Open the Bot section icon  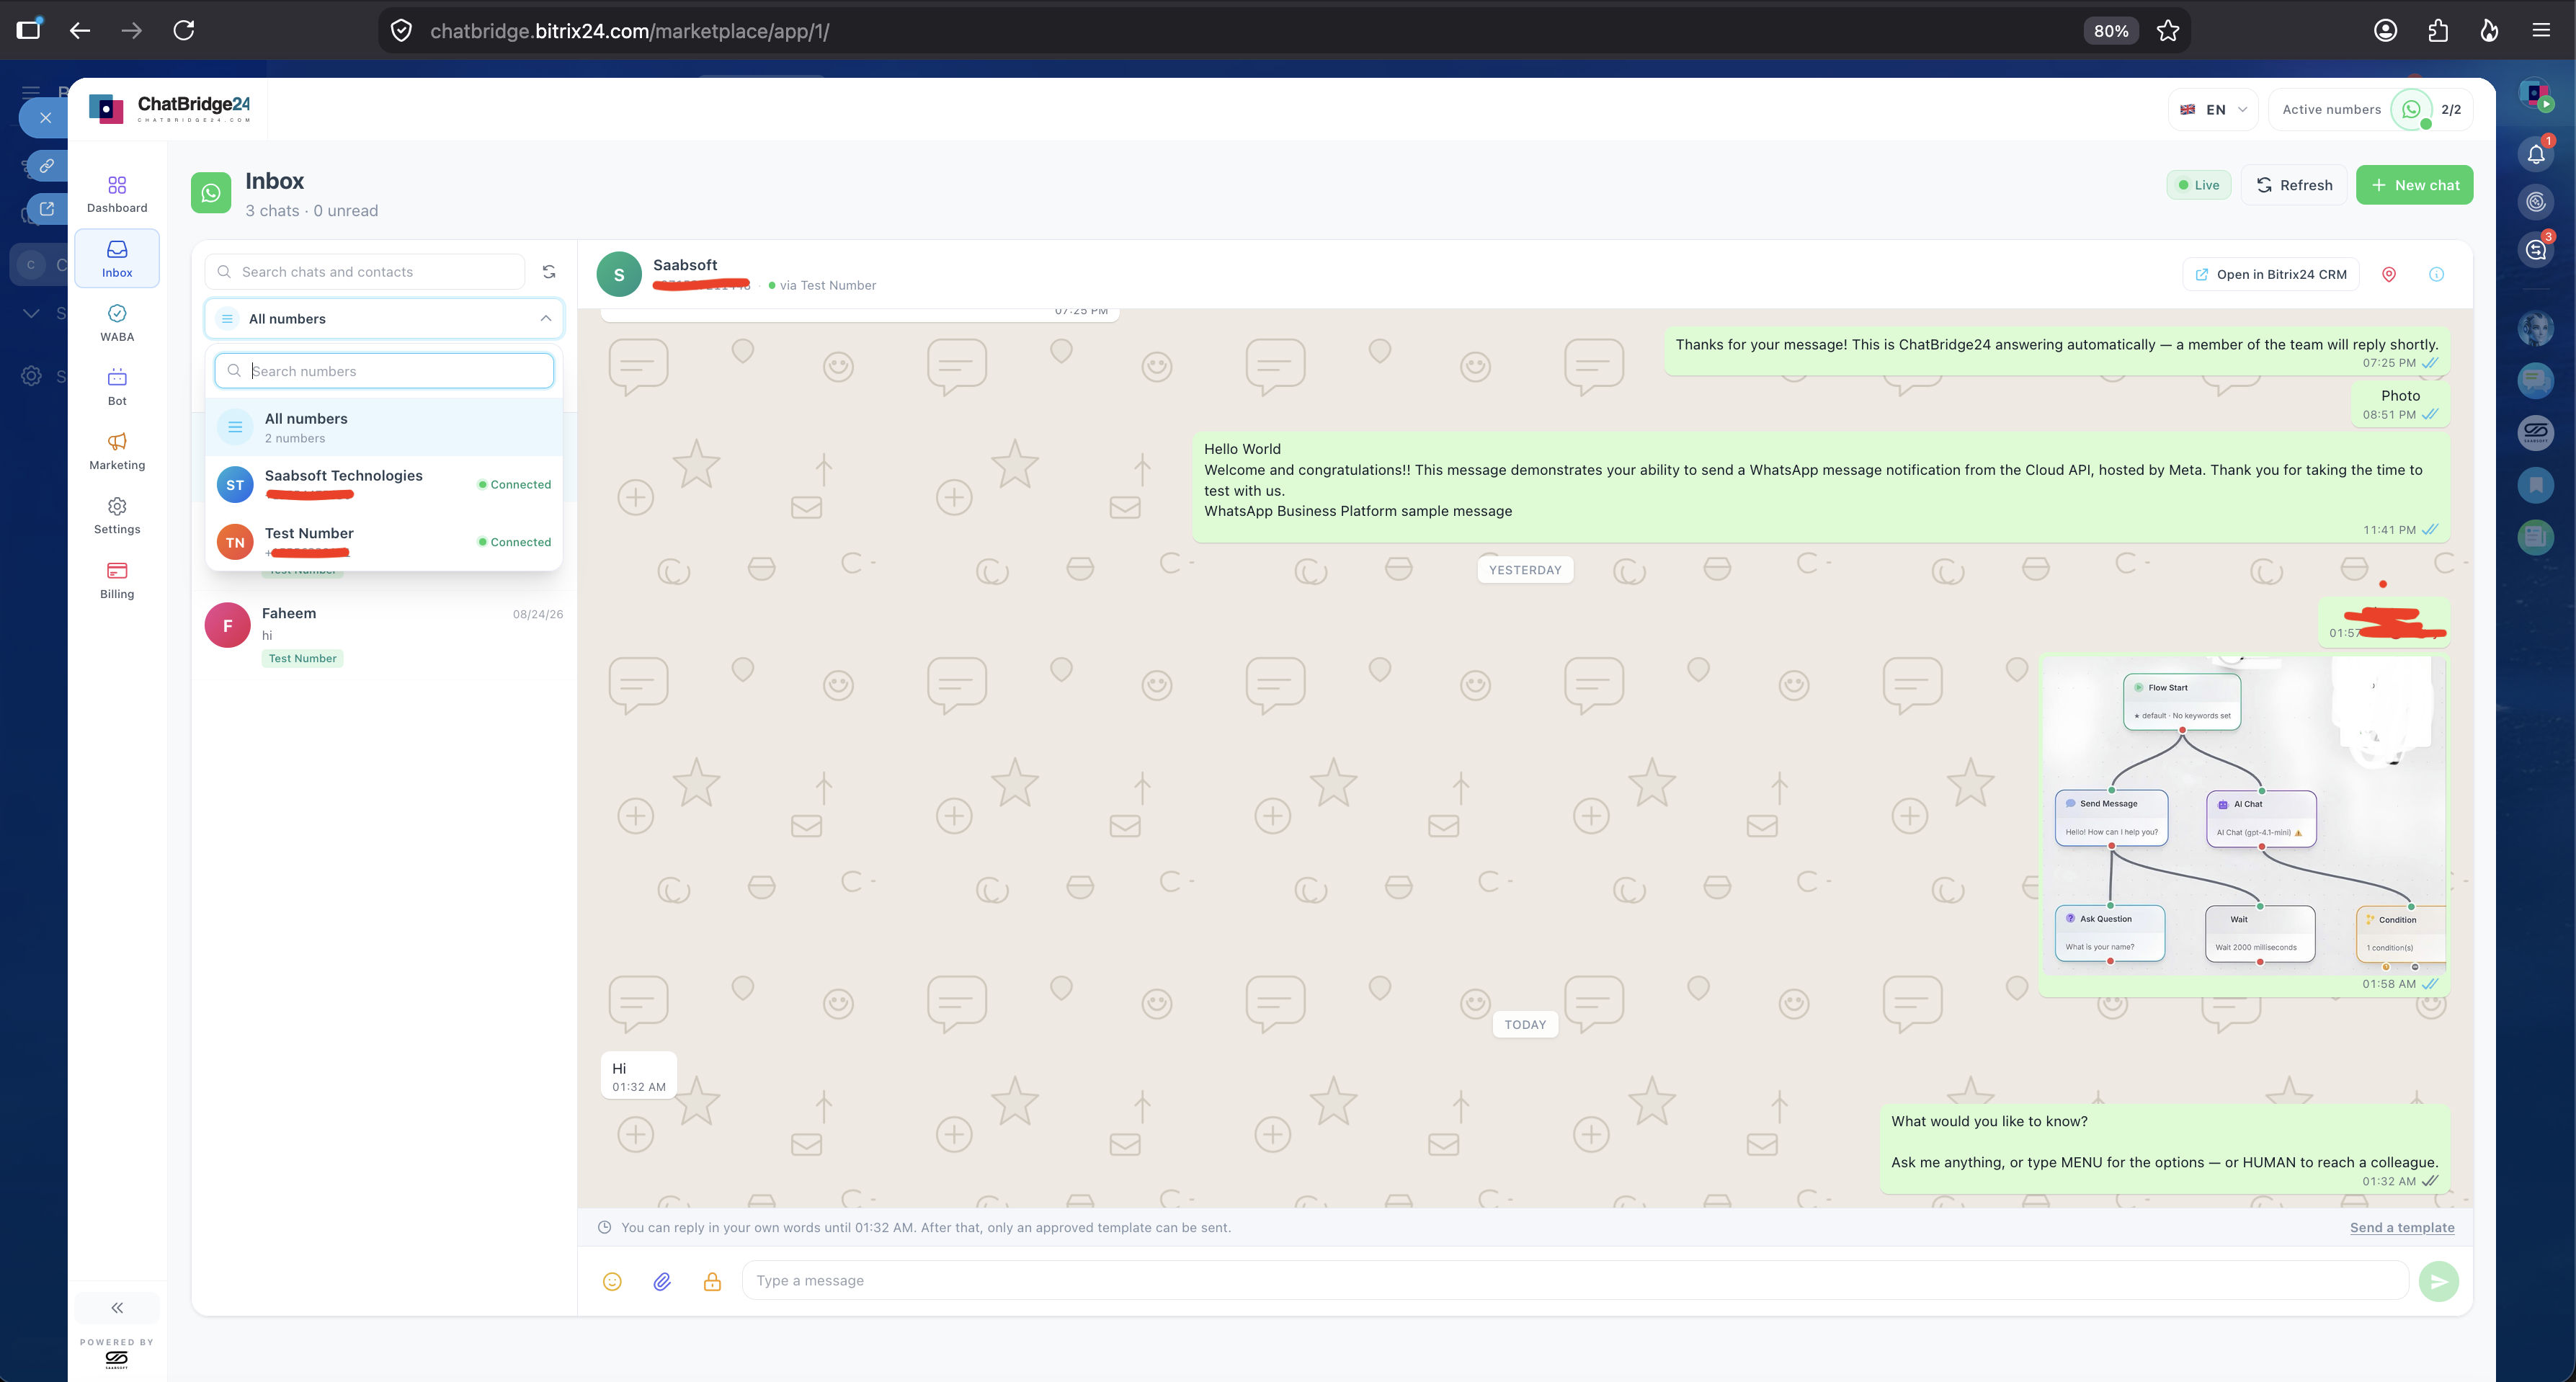pos(117,377)
